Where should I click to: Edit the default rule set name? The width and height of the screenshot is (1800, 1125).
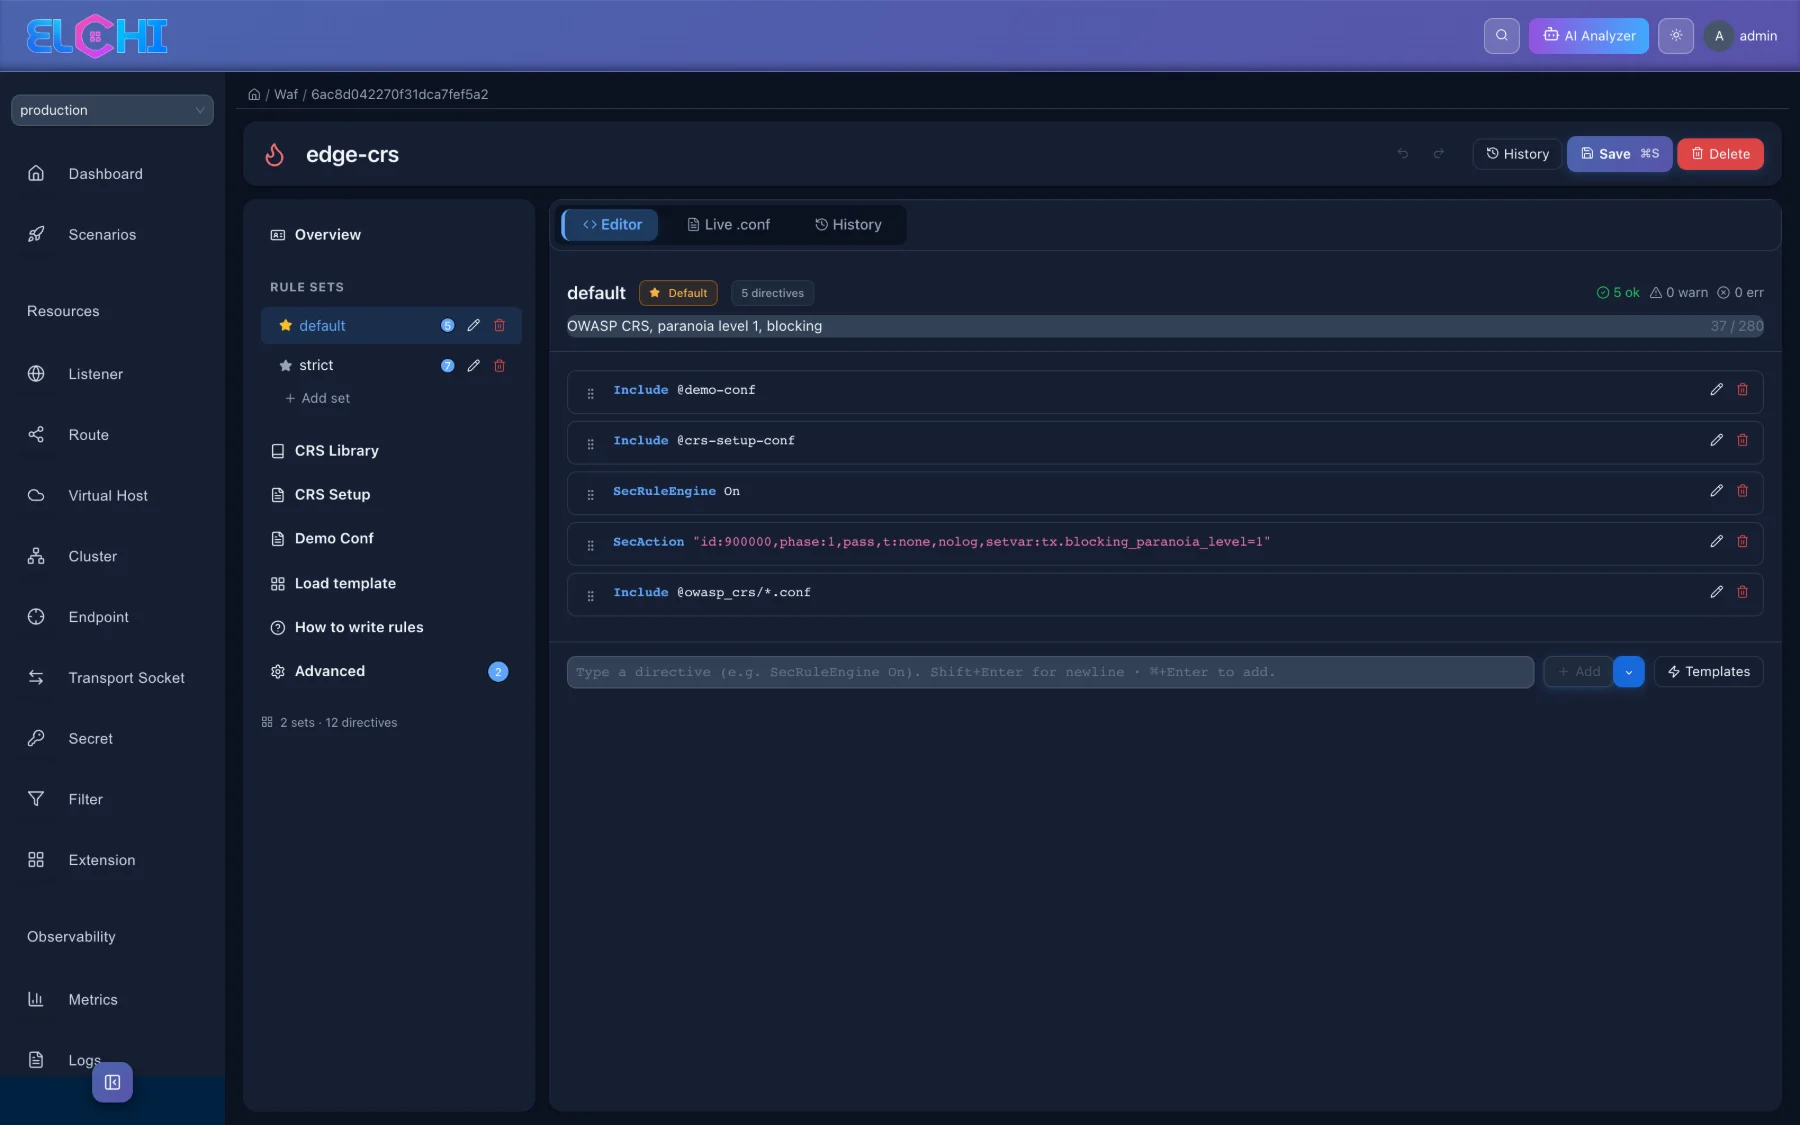[473, 326]
